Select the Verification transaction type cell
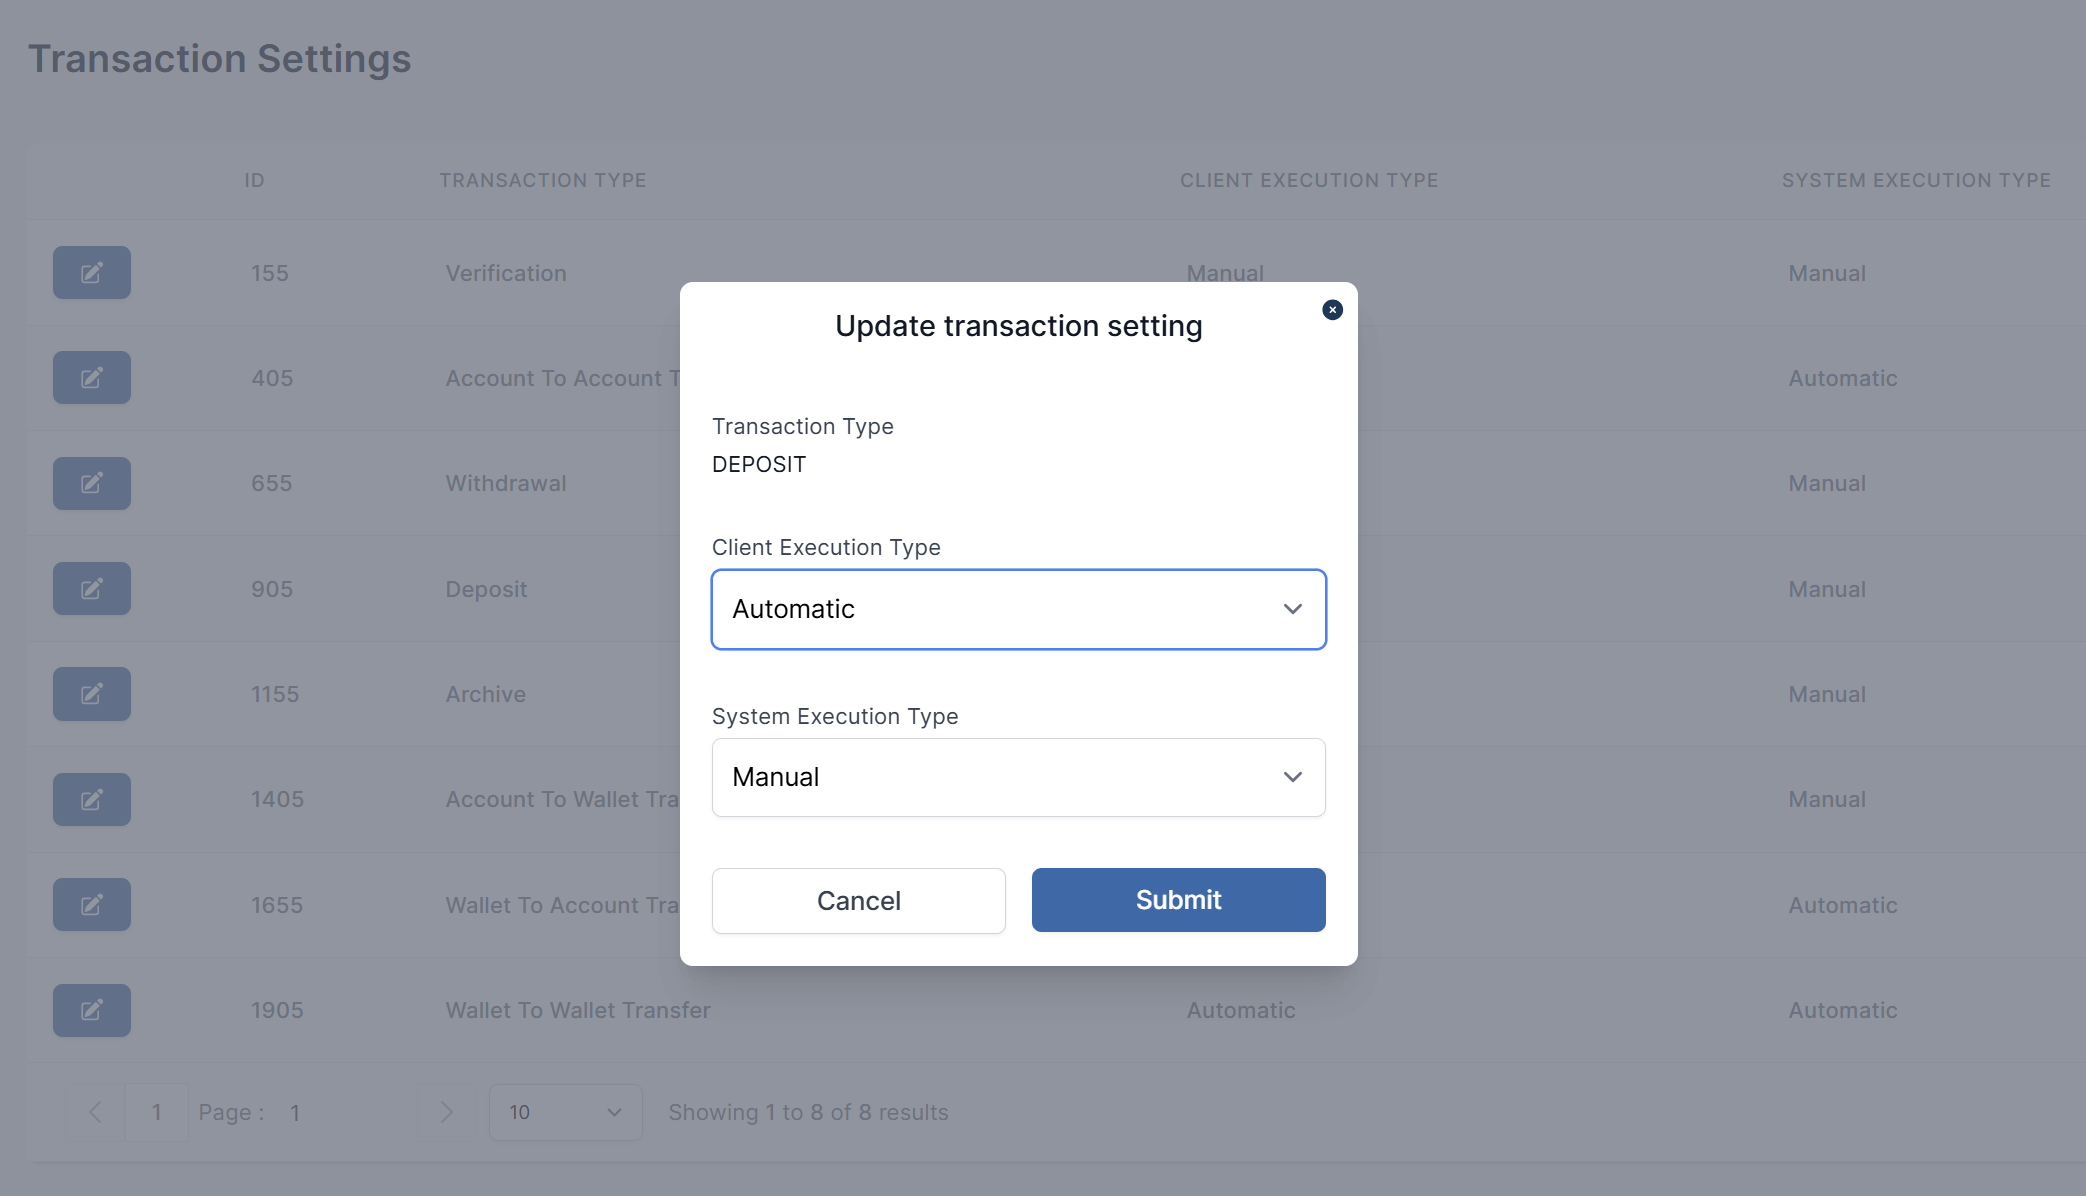This screenshot has width=2086, height=1196. [x=506, y=273]
